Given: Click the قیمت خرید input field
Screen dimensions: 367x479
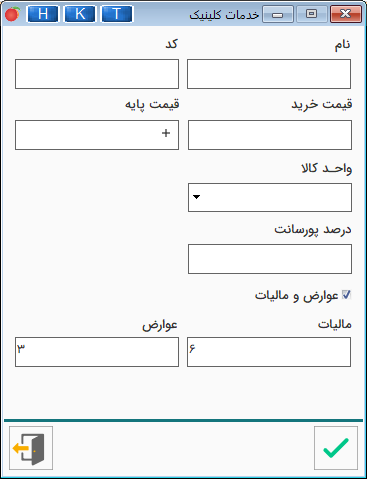Looking at the screenshot, I should (270, 135).
